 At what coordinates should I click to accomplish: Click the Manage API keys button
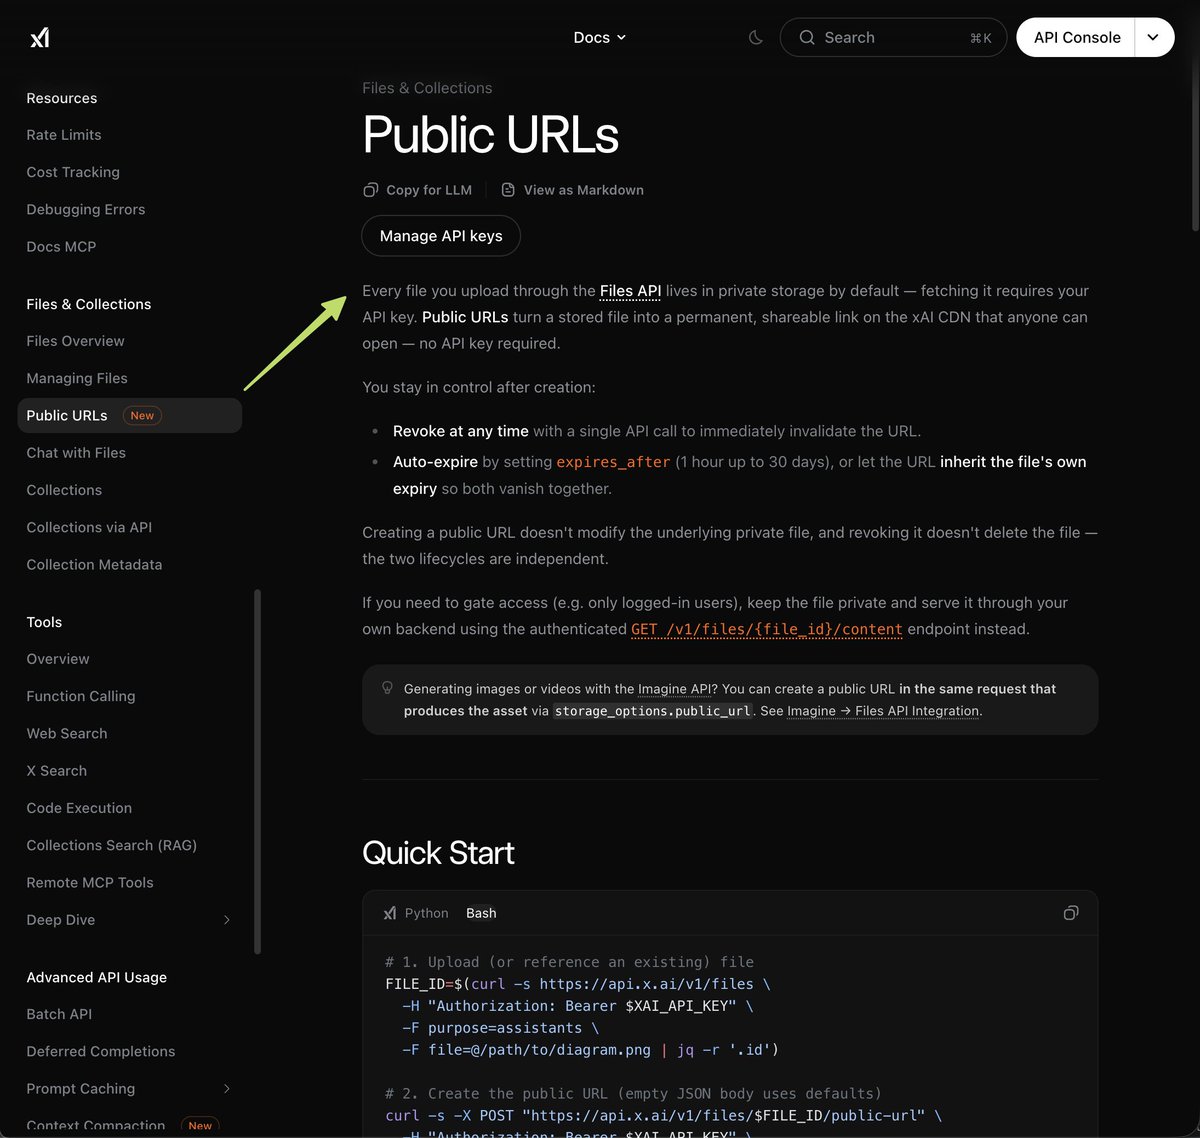[441, 236]
